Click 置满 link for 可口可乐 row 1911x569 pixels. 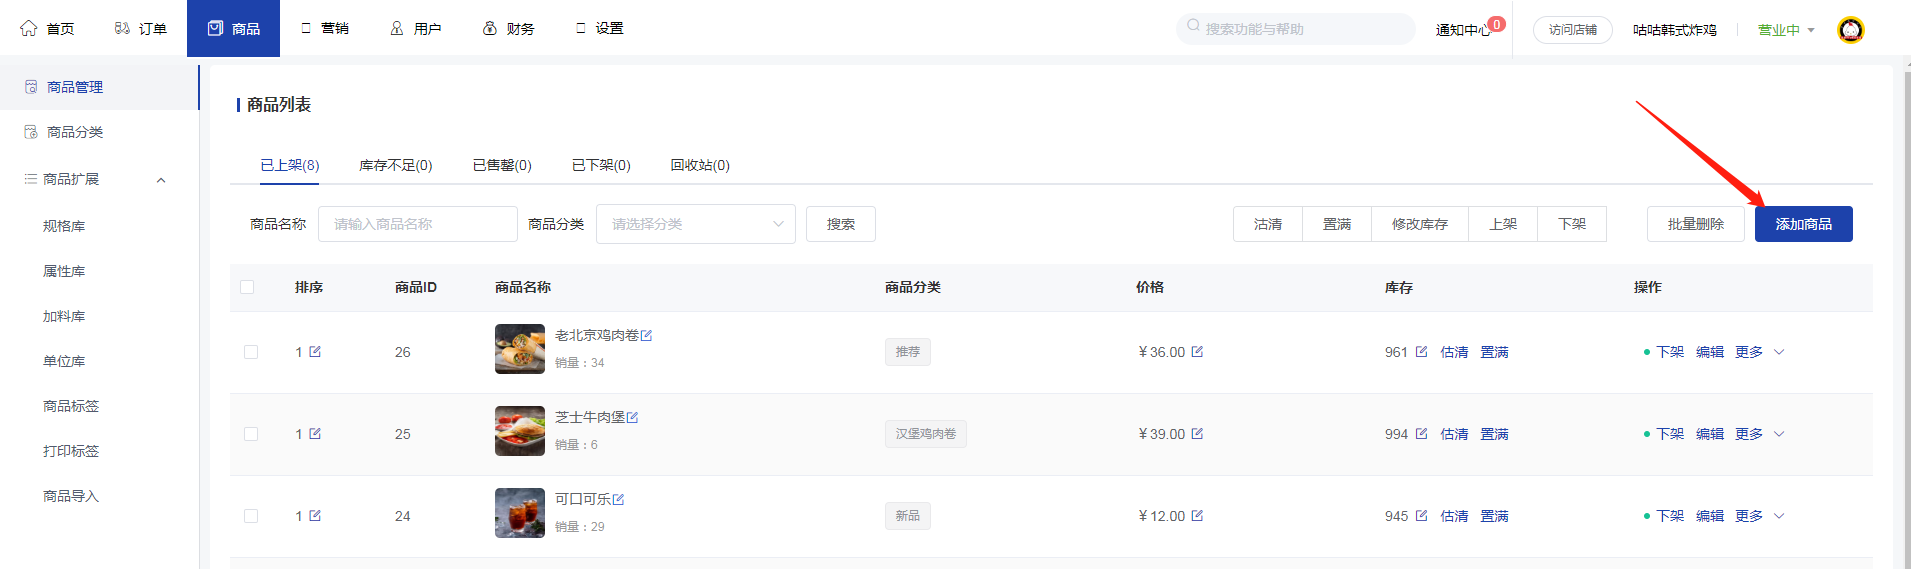click(x=1494, y=516)
